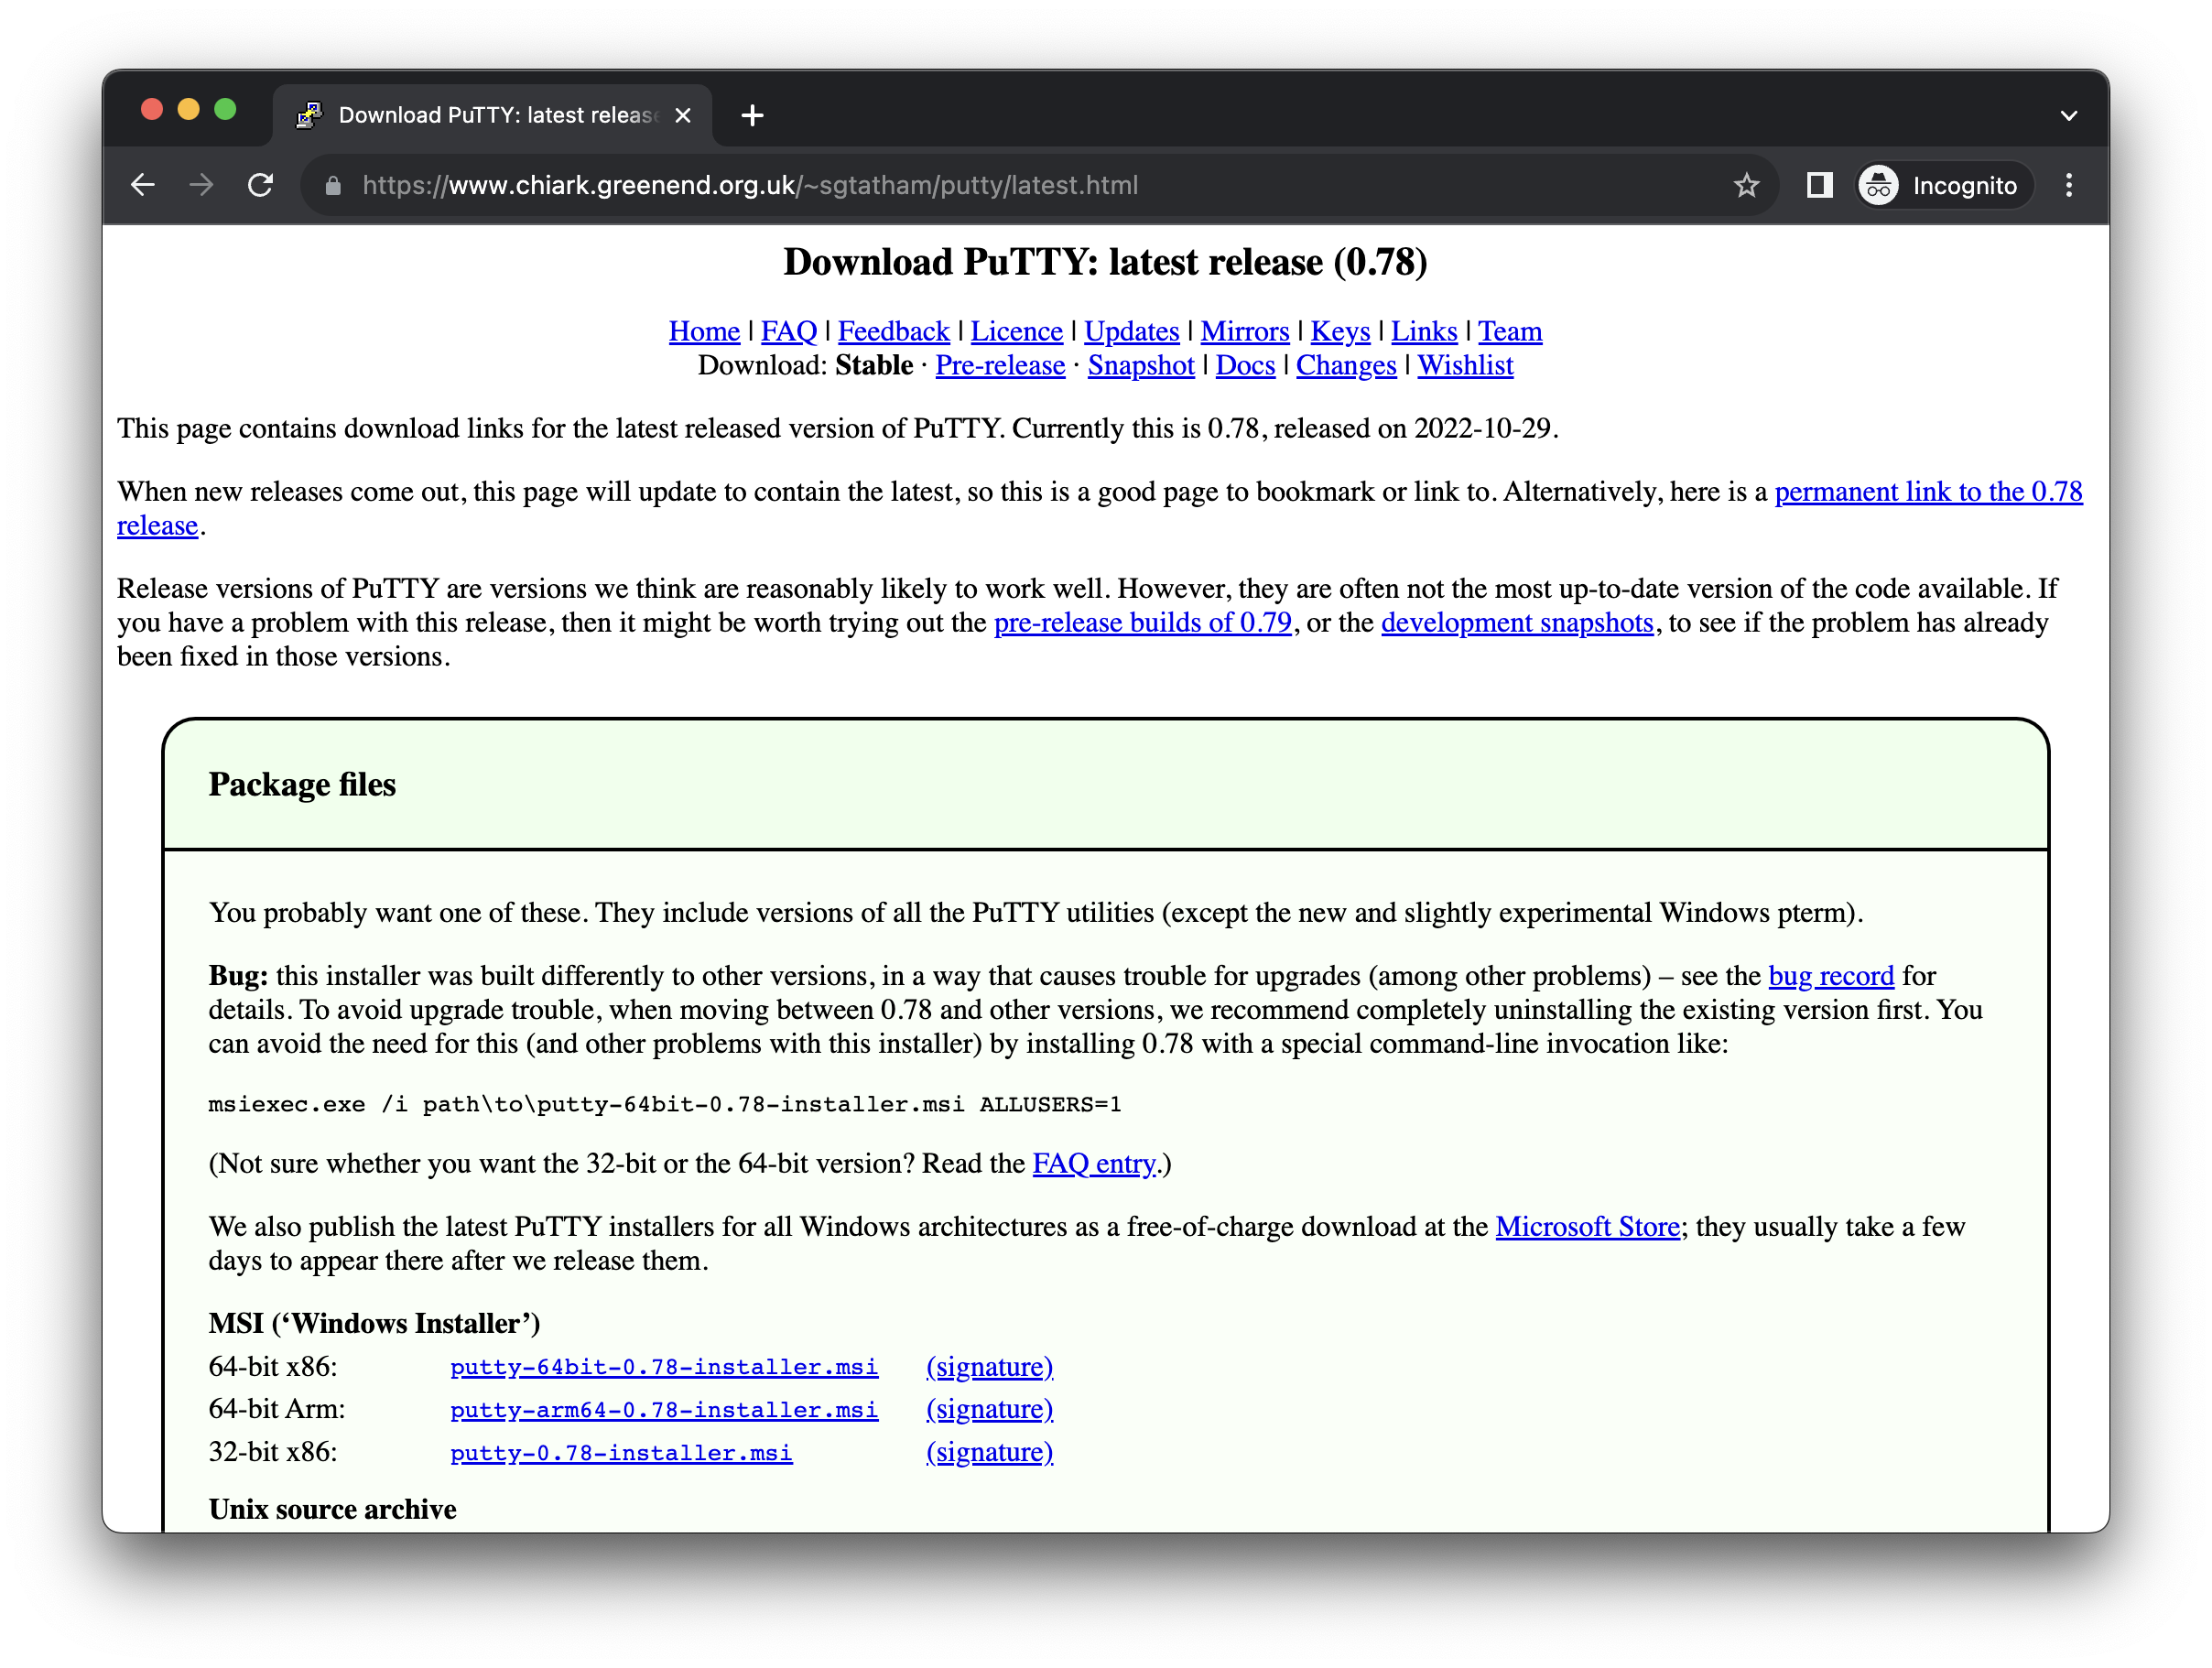This screenshot has height=1668, width=2212.
Task: Open the side panel icon
Action: click(x=1819, y=185)
